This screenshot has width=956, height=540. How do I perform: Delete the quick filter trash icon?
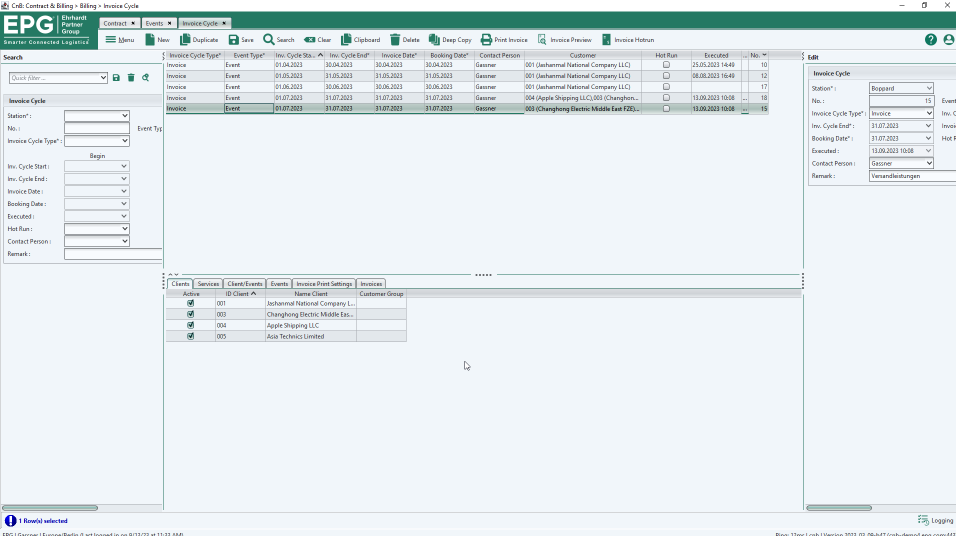click(x=130, y=78)
